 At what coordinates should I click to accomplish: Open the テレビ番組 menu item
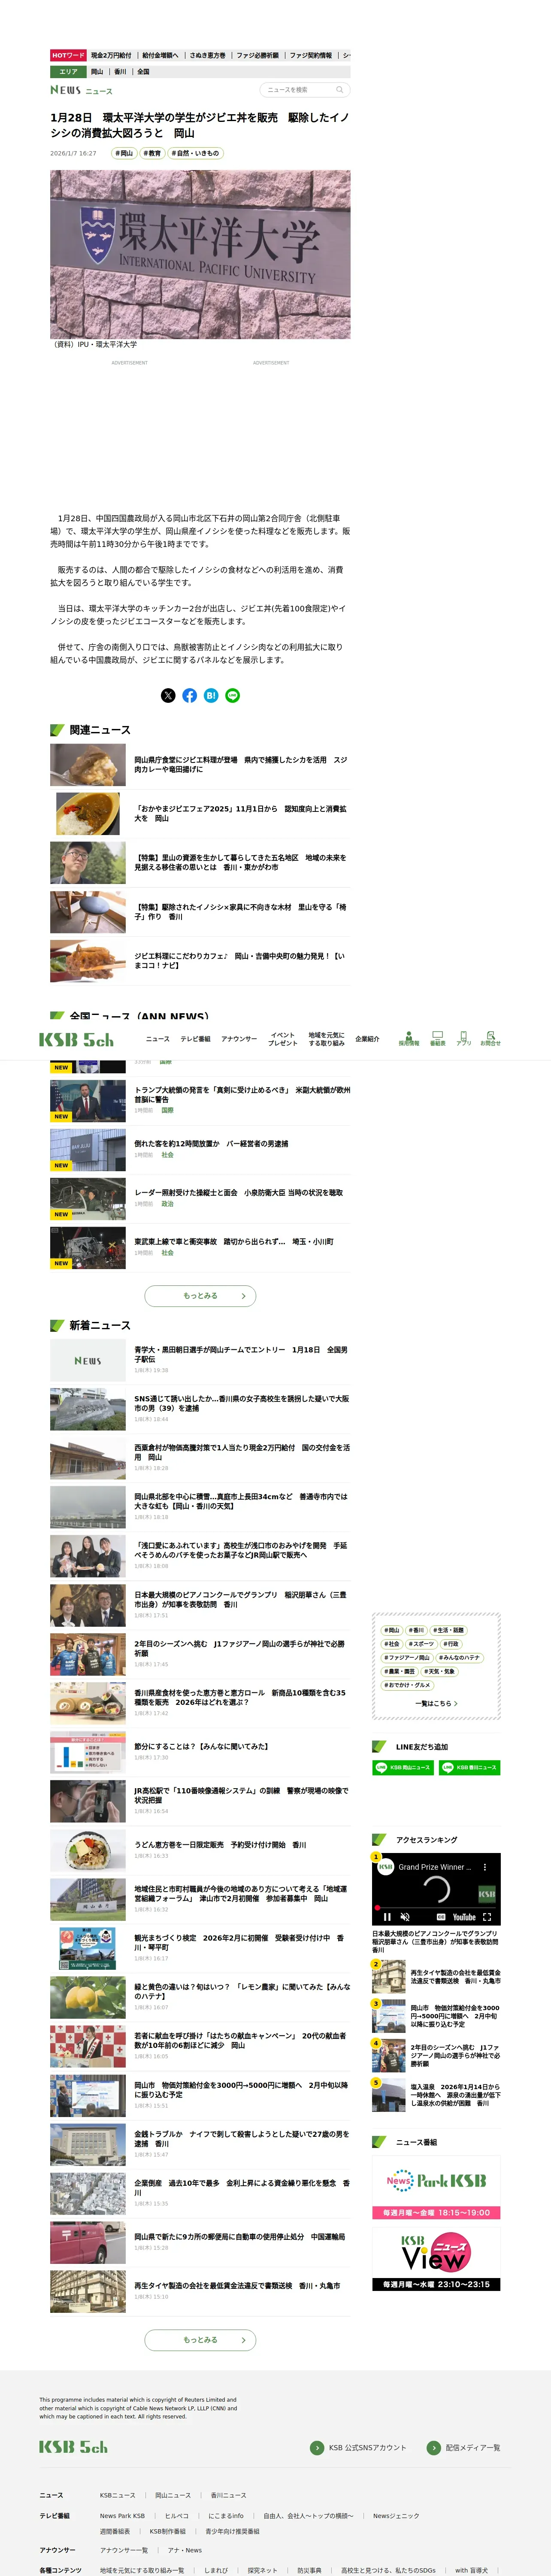click(x=195, y=1039)
